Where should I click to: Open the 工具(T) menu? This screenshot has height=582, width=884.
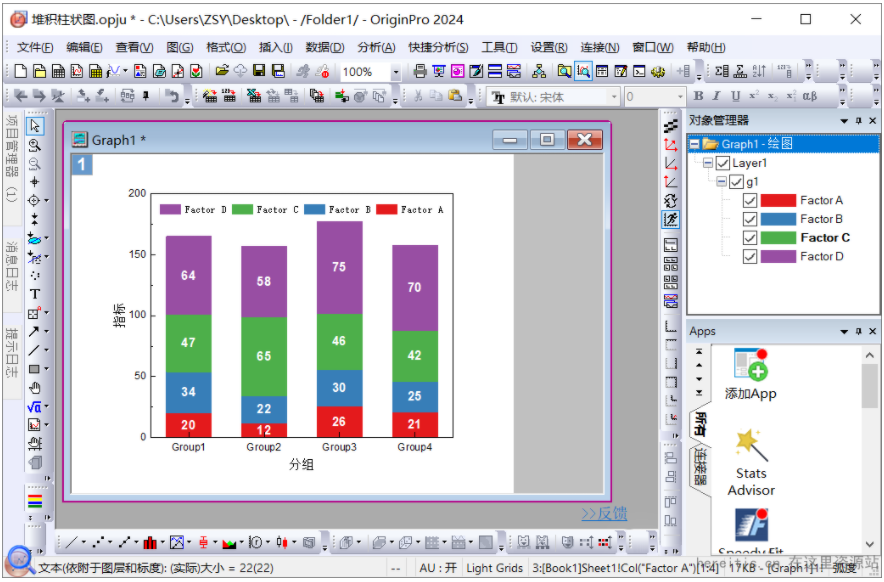coord(499,47)
